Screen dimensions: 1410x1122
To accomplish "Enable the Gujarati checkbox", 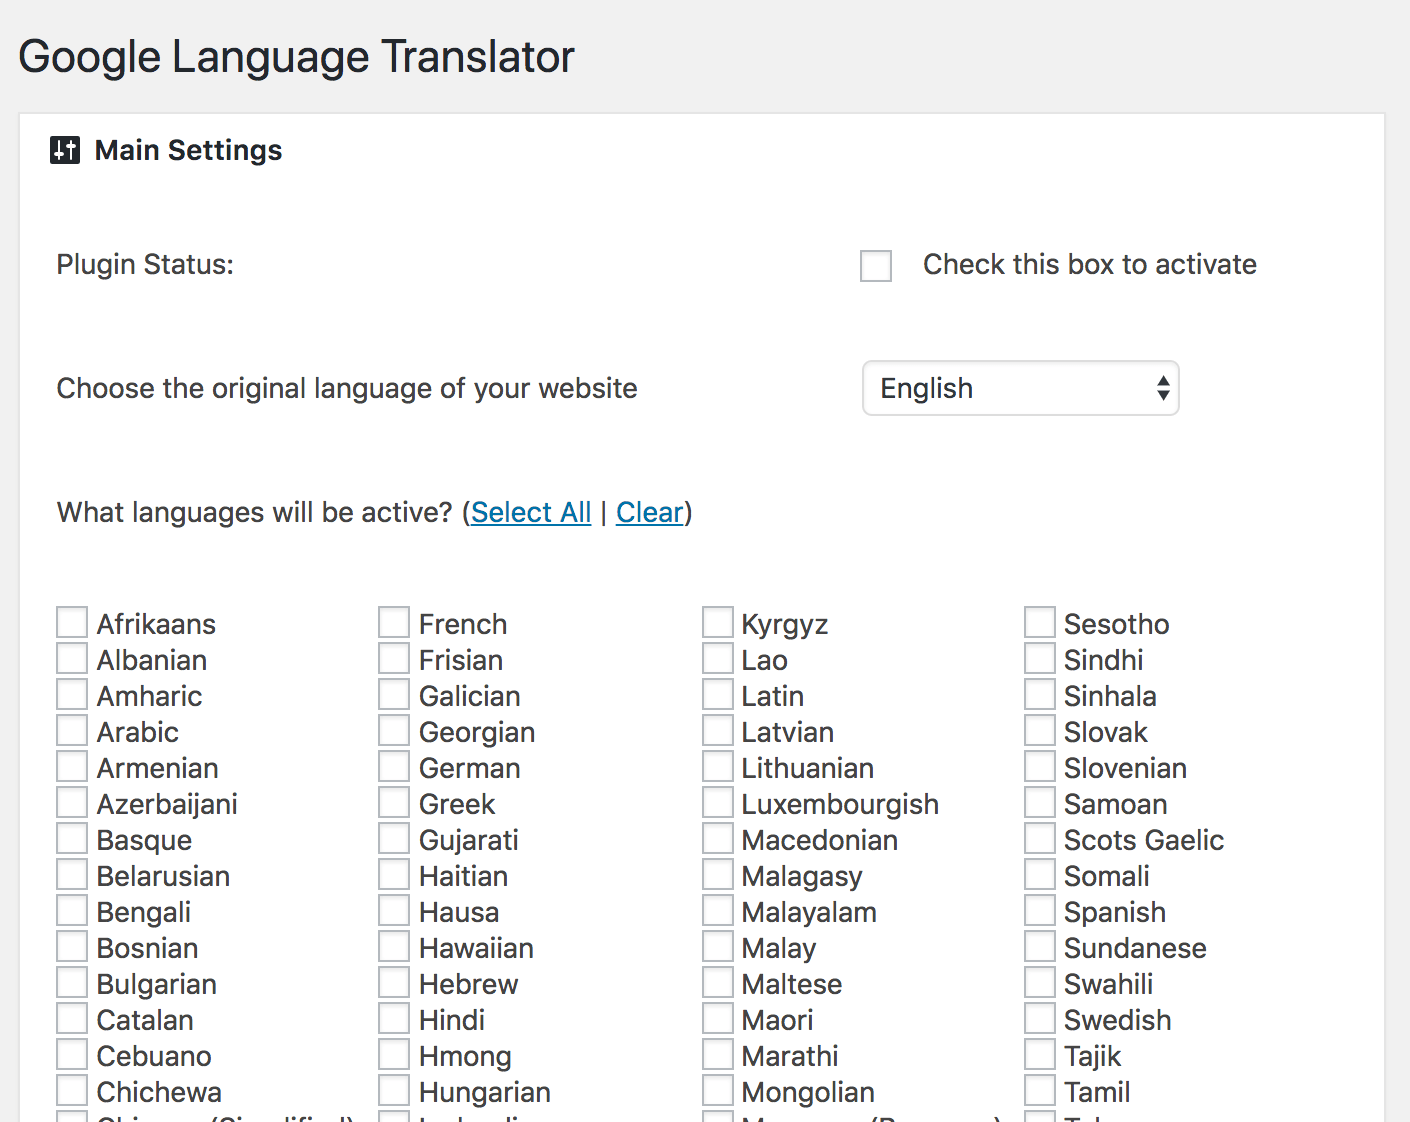I will 394,838.
